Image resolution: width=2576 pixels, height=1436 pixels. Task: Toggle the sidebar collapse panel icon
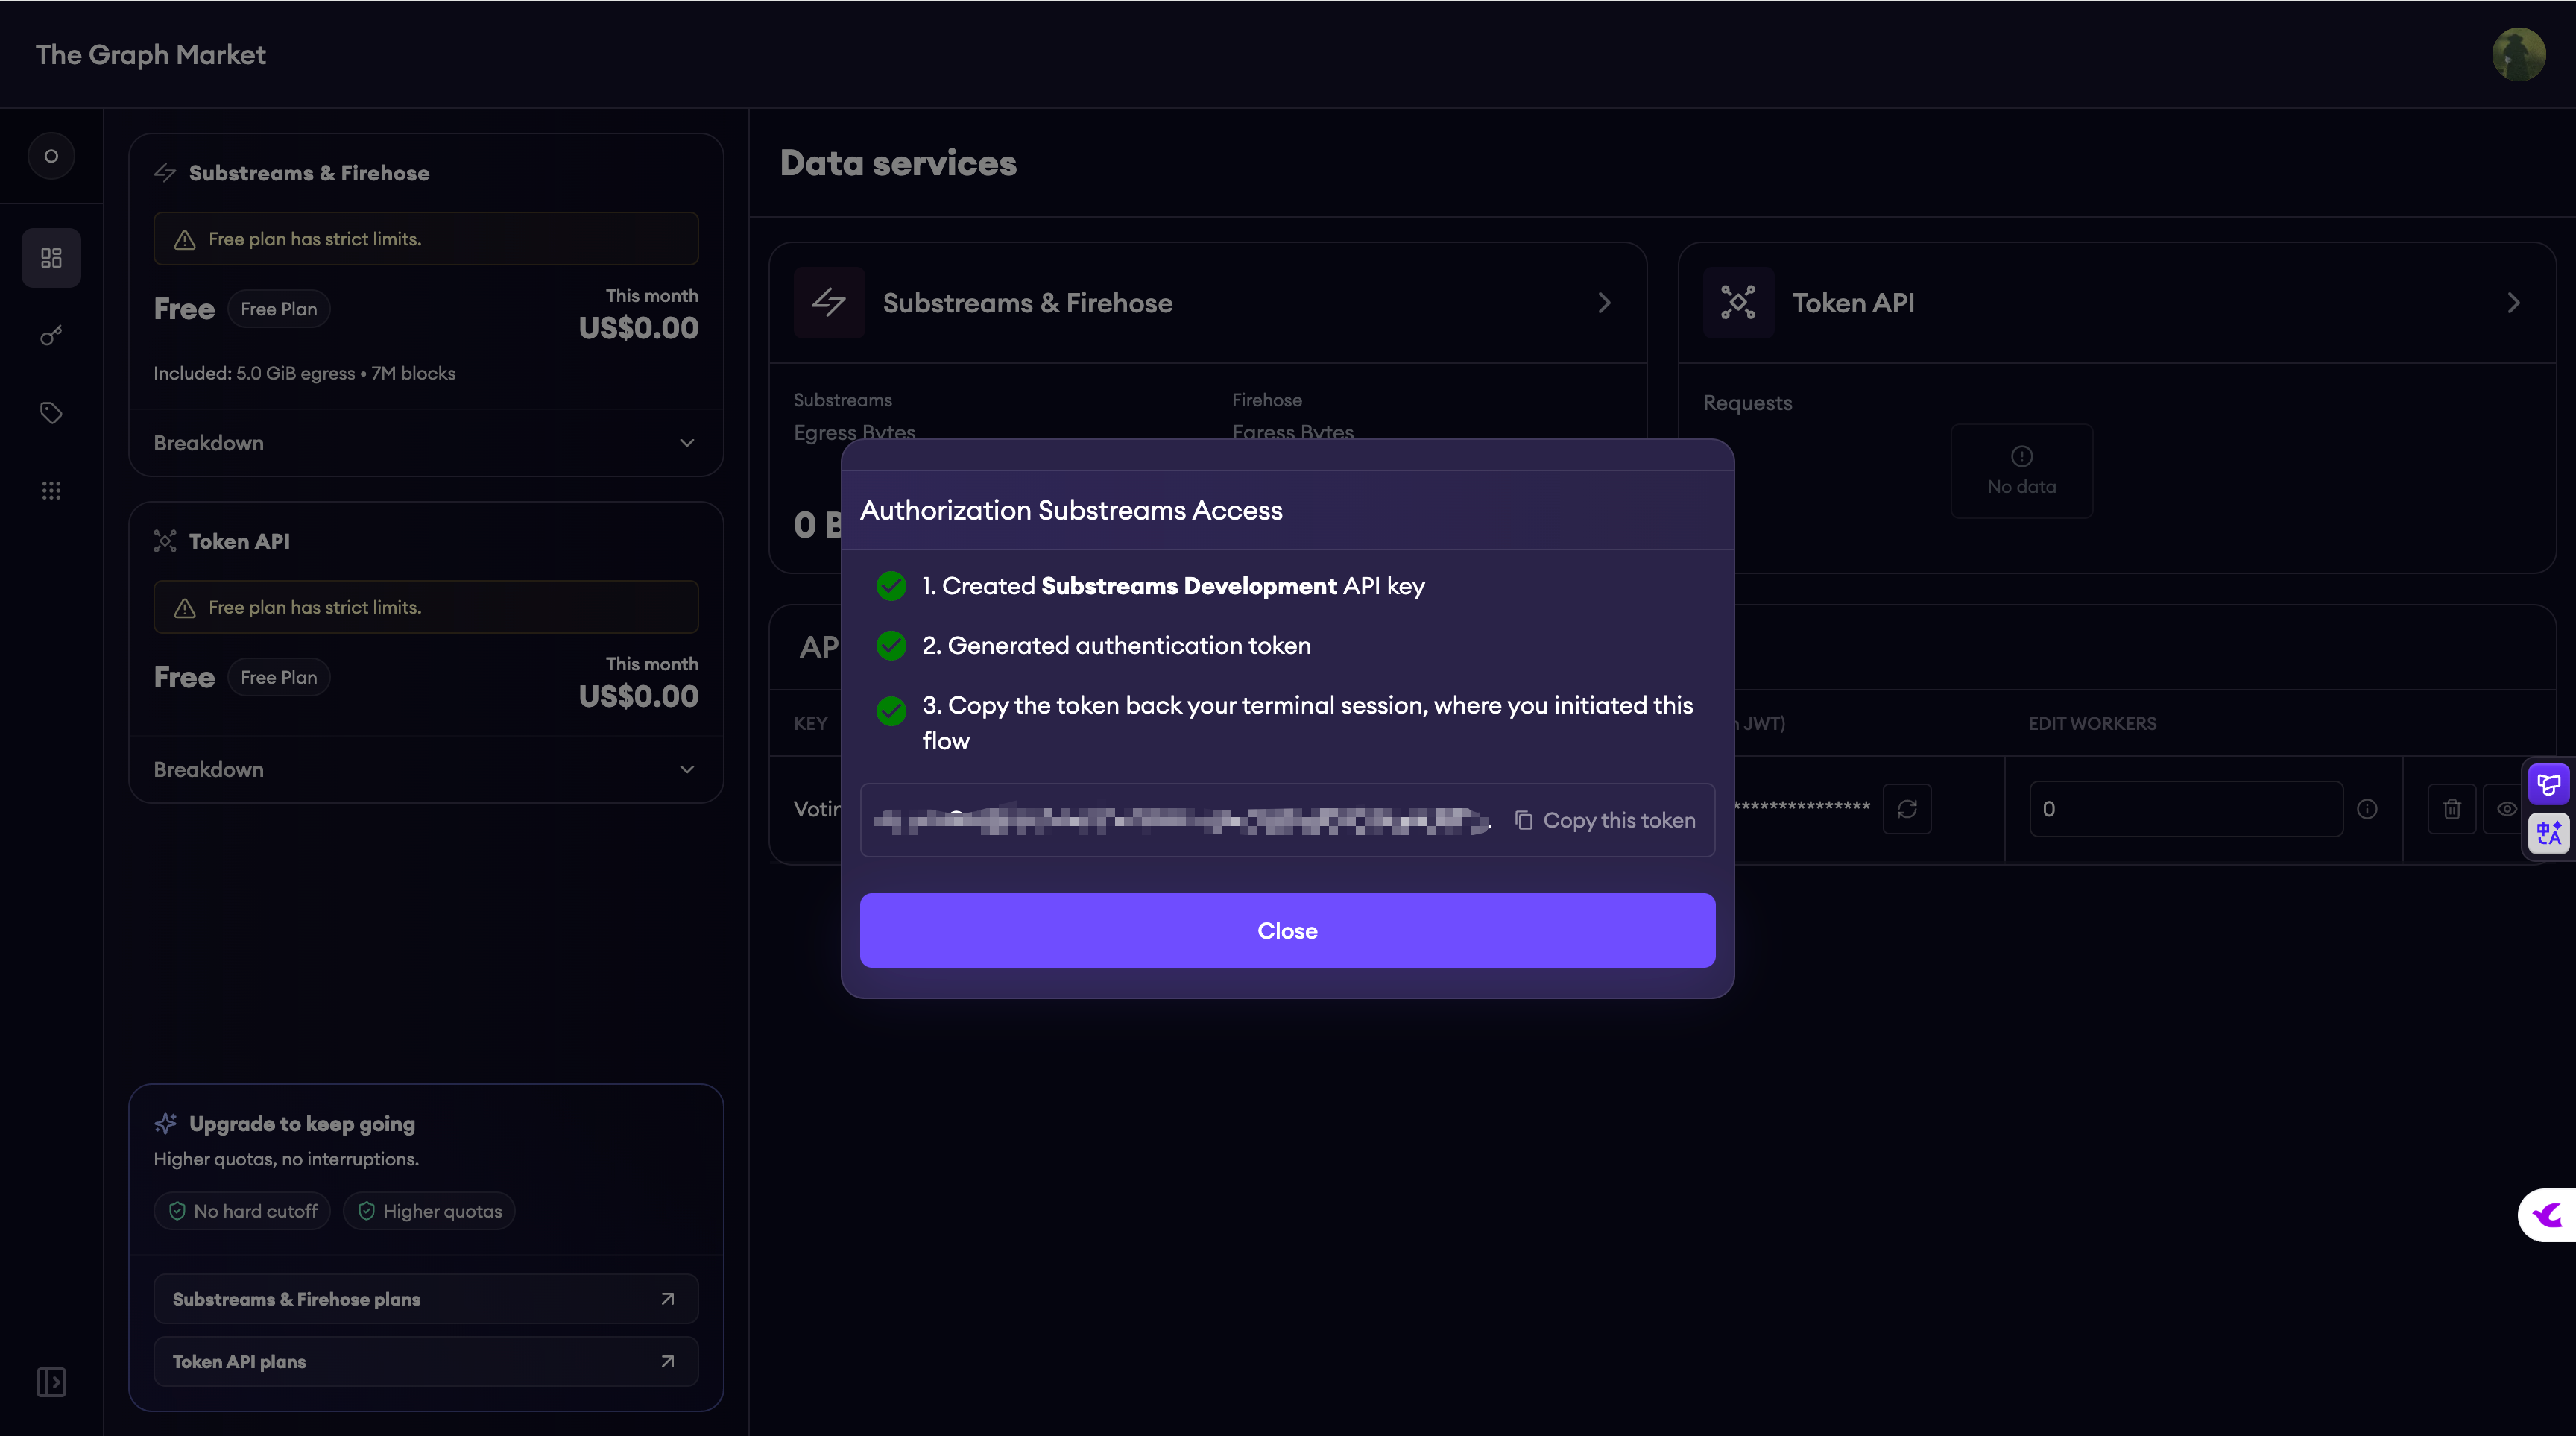[51, 1382]
